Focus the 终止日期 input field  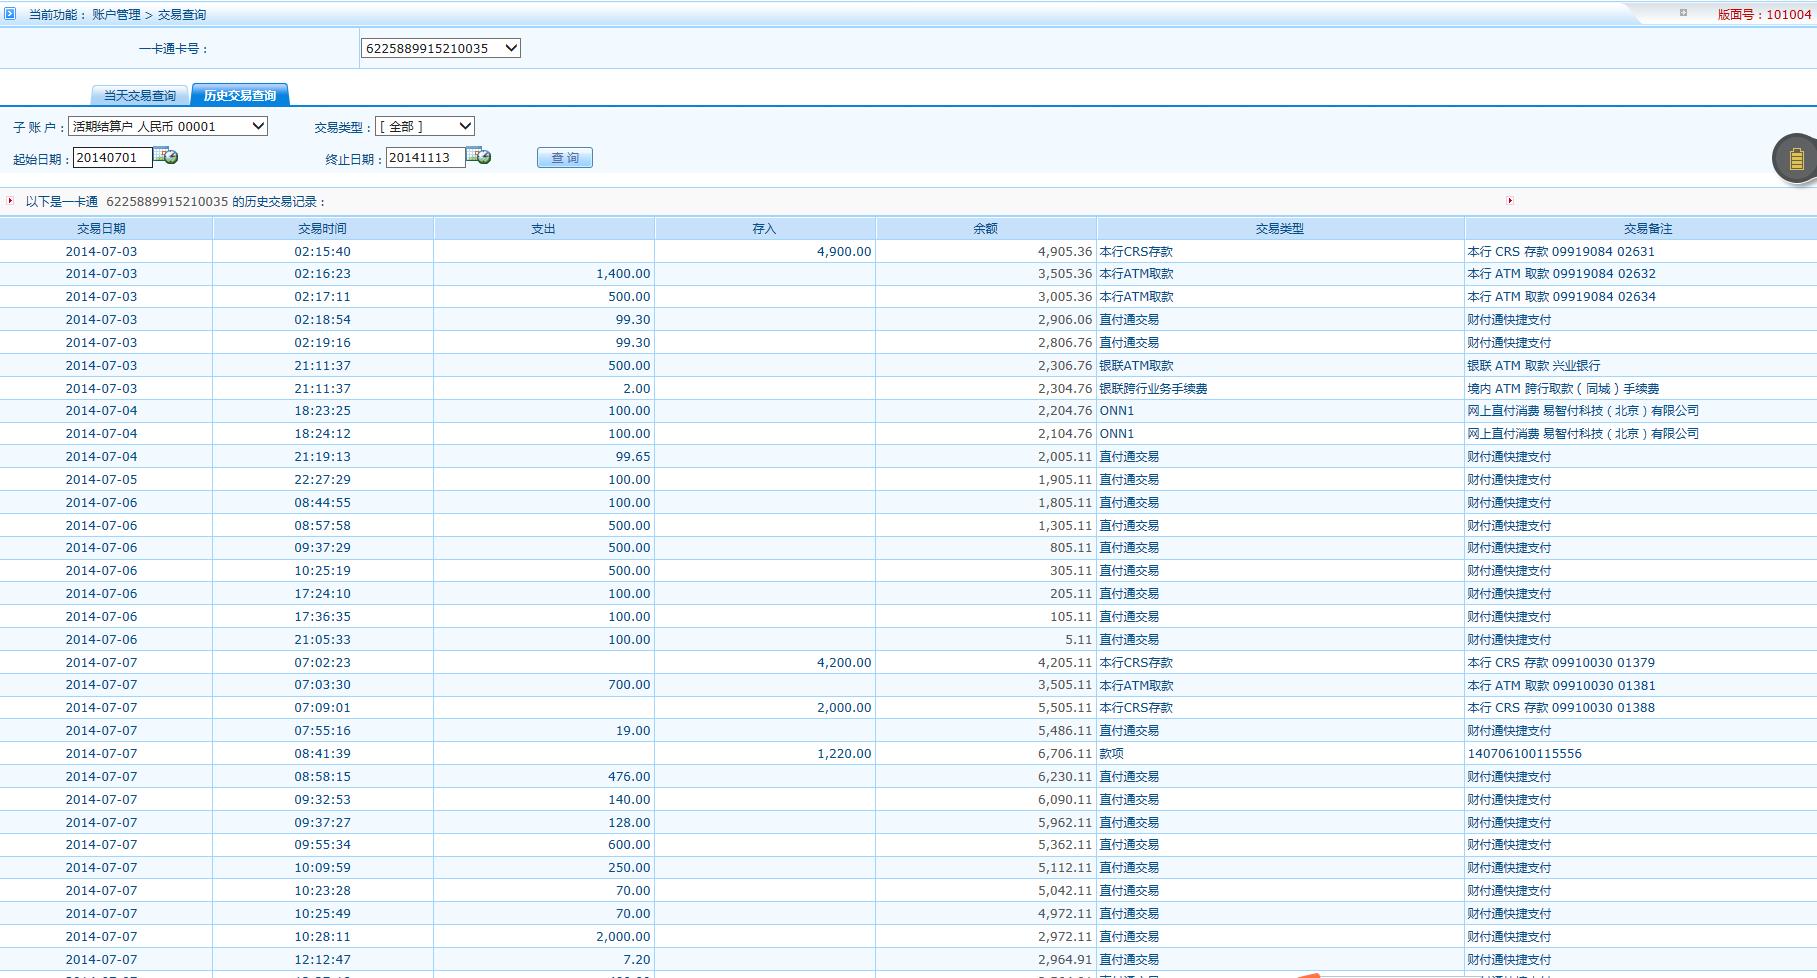[x=425, y=157]
